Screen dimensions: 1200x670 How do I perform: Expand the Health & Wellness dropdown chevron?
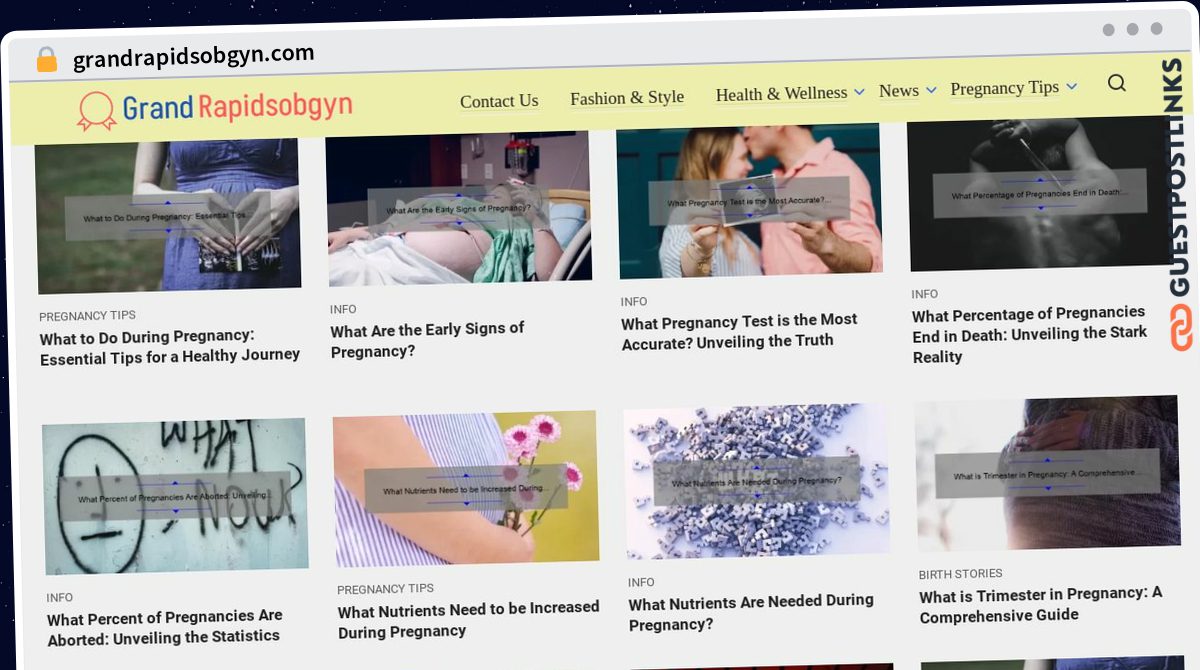click(x=859, y=92)
